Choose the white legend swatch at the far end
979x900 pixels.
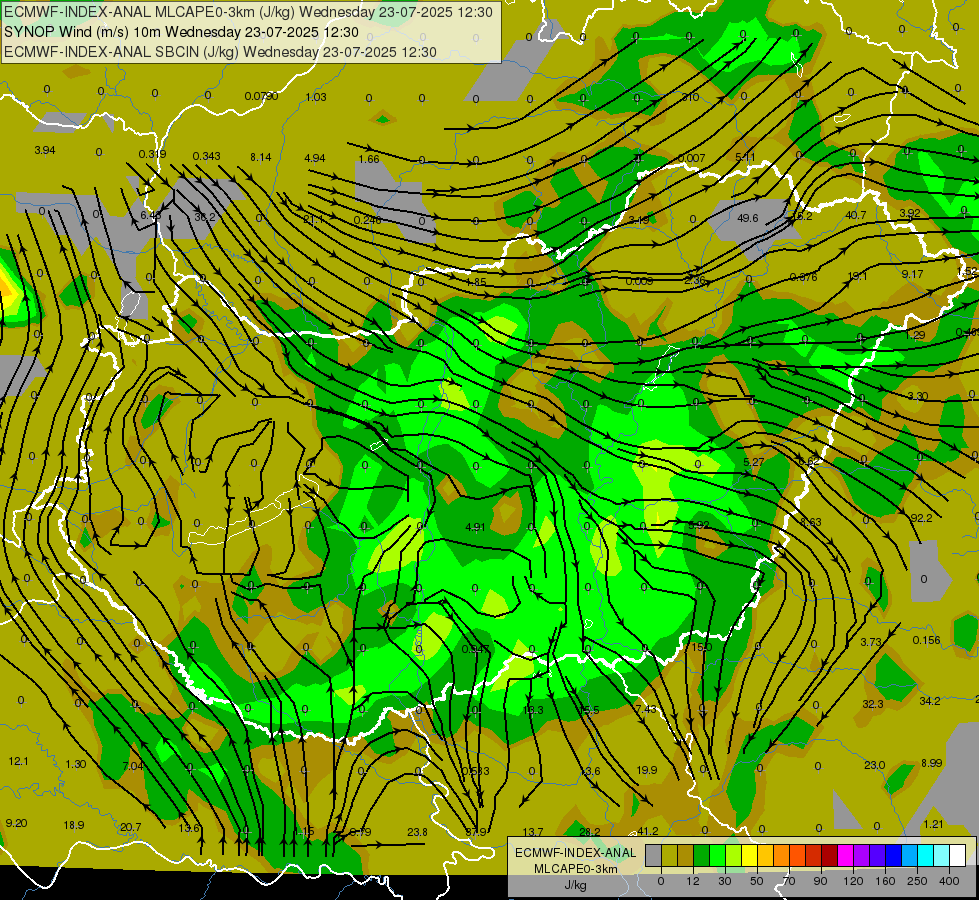click(958, 855)
